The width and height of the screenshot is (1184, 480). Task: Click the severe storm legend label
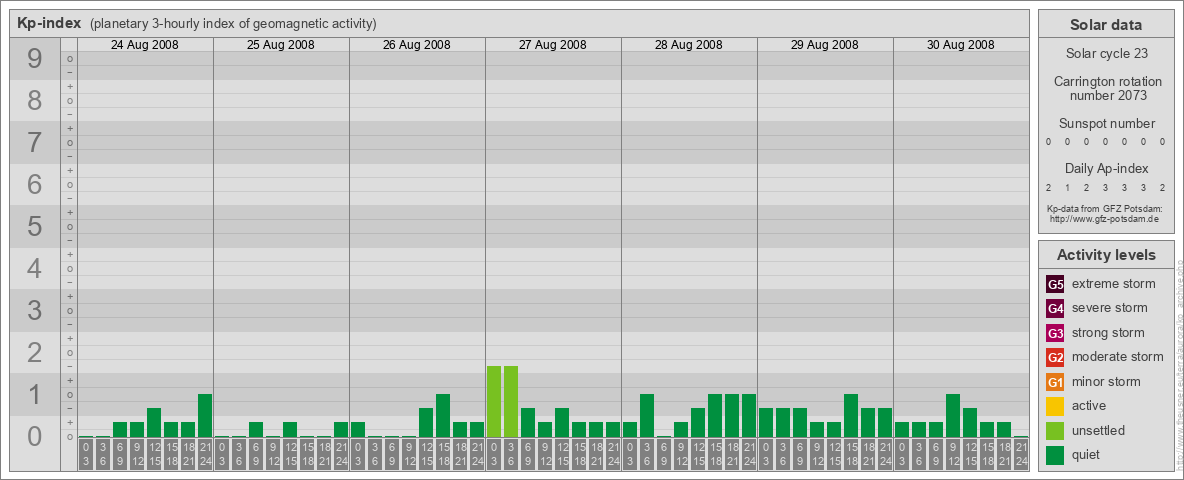pos(1110,309)
